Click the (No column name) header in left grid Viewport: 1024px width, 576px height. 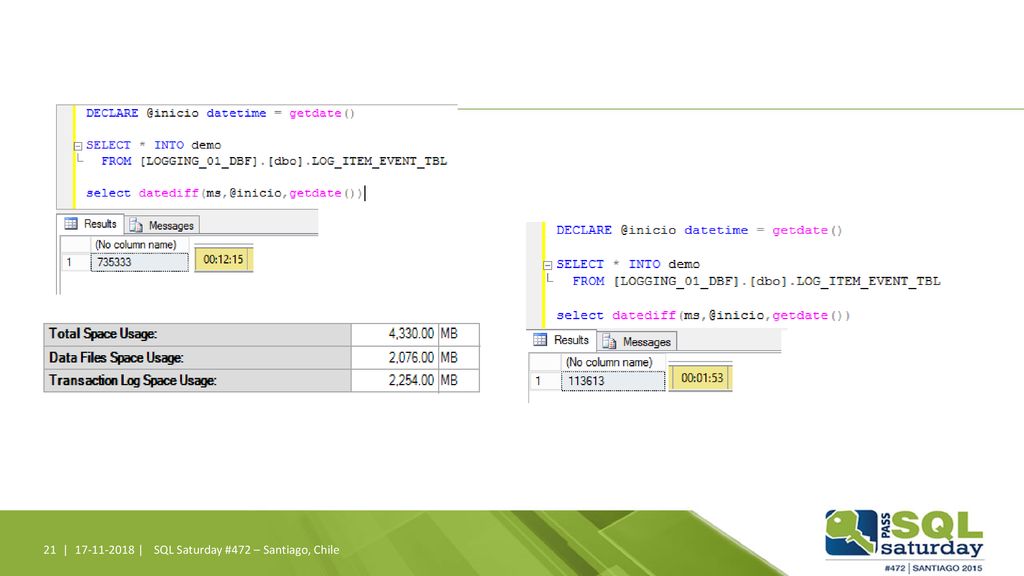[135, 244]
